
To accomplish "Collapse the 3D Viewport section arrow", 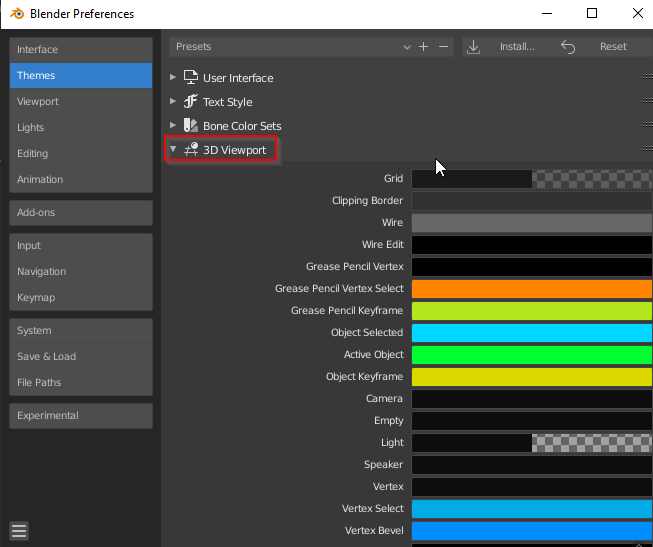I will (x=173, y=150).
